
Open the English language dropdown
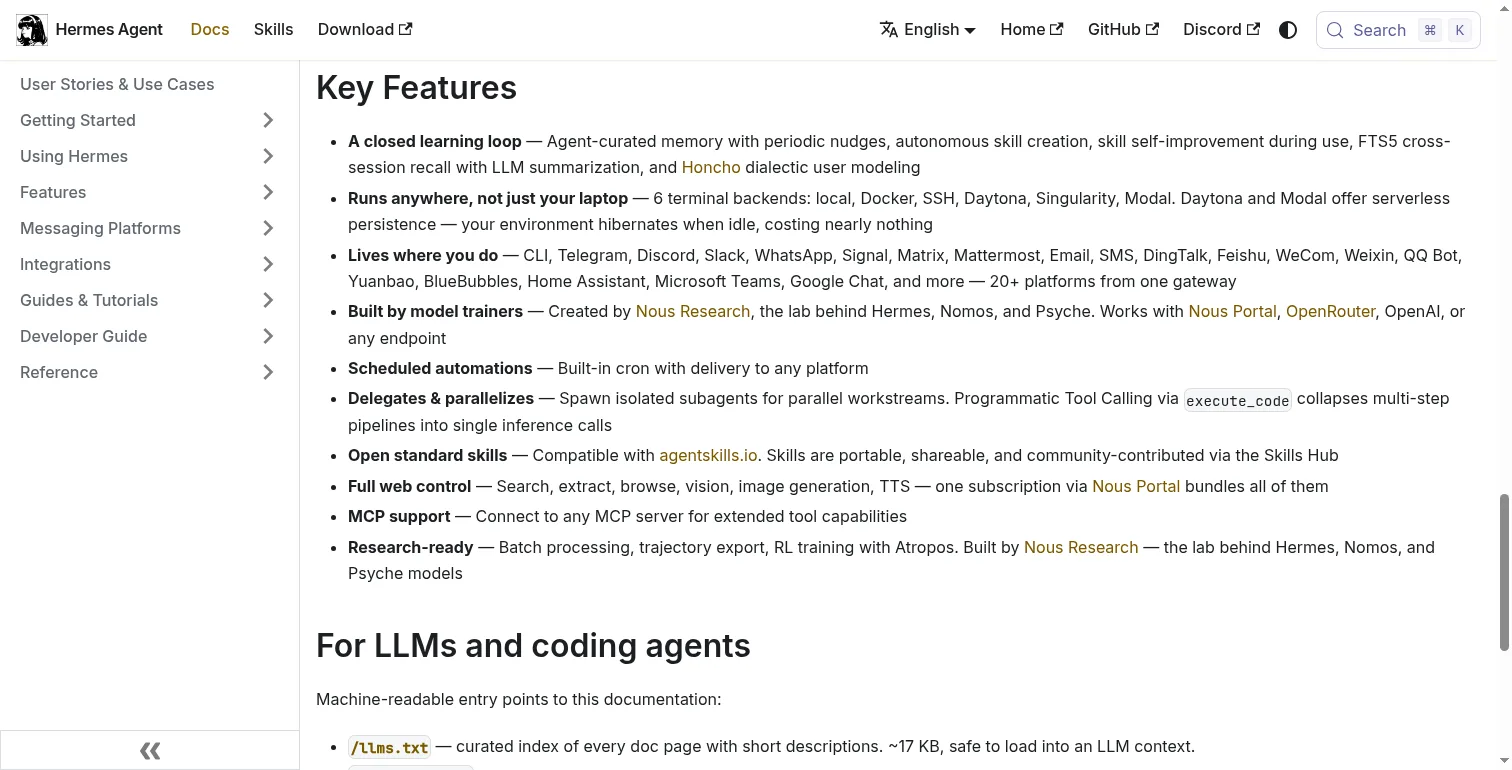coord(928,30)
